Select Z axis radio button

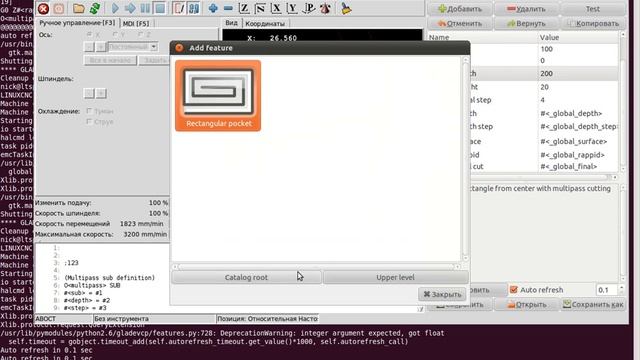point(140,35)
